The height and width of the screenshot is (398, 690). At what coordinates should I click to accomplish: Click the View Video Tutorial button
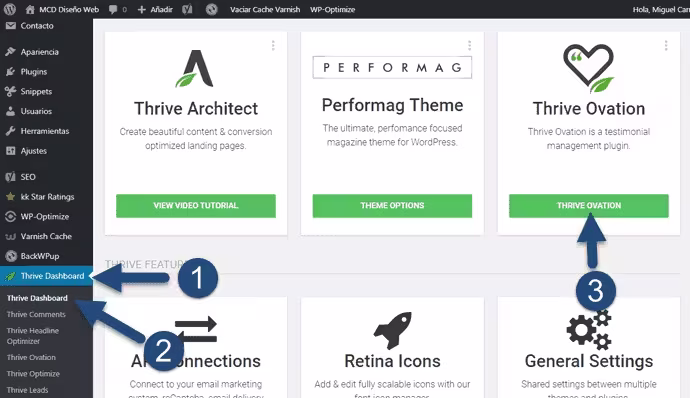click(x=196, y=206)
